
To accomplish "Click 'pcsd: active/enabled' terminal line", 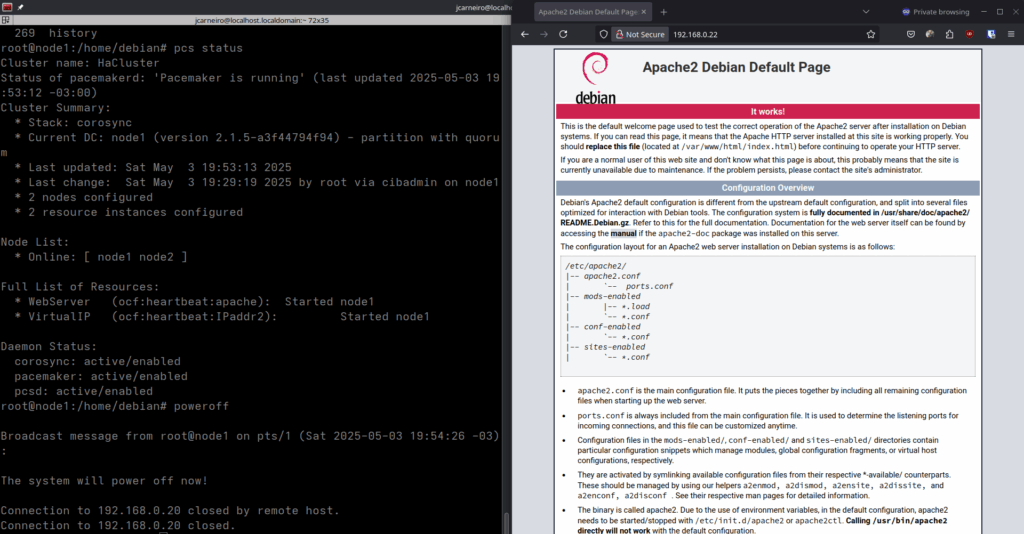I will tap(84, 392).
